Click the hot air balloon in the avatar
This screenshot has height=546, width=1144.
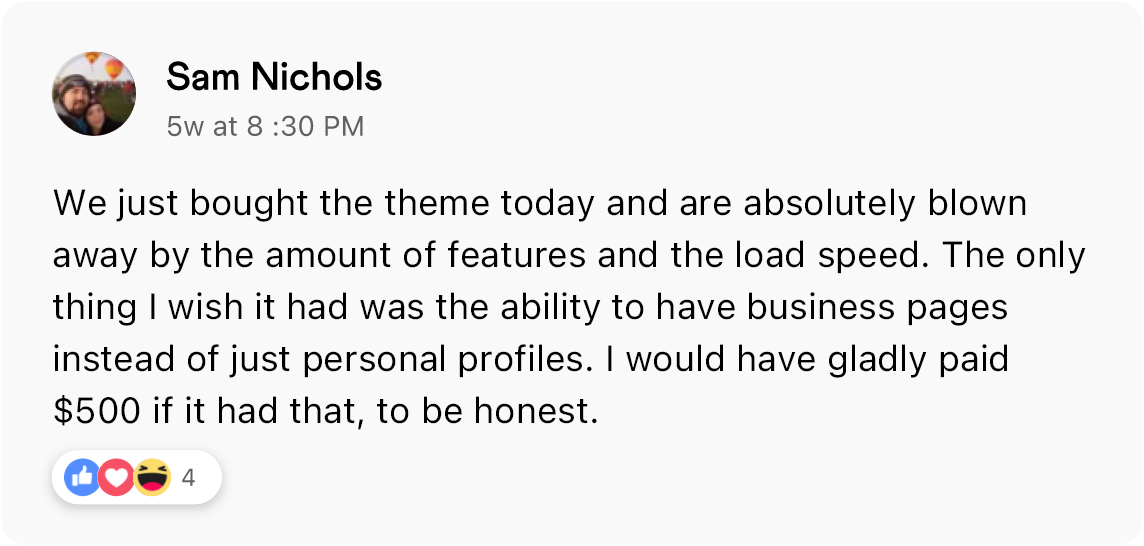coord(117,68)
